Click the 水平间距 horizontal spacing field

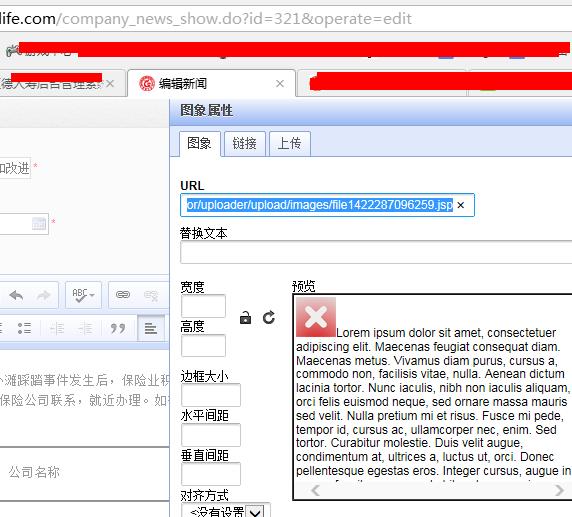[x=211, y=435]
